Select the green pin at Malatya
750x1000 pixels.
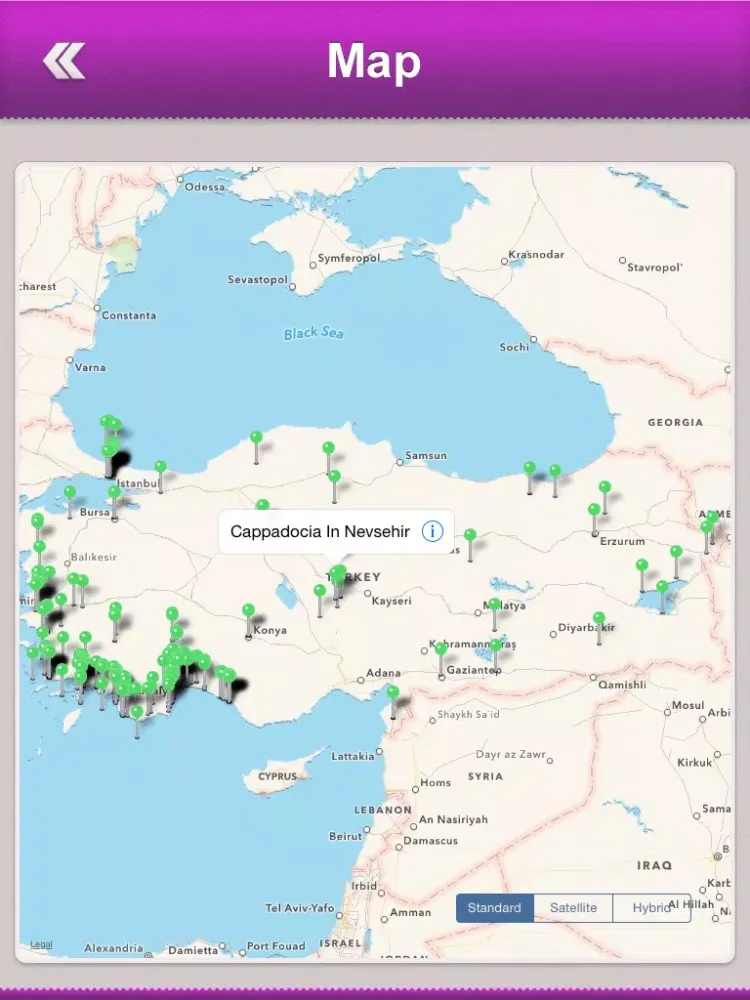coord(494,603)
